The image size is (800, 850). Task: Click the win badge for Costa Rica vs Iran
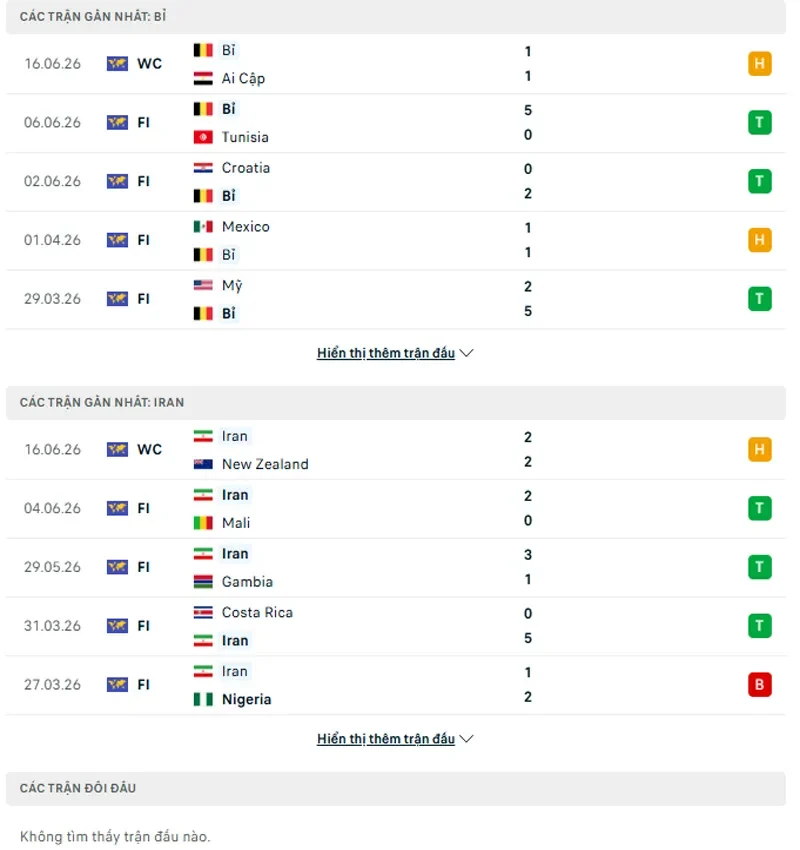pos(759,626)
